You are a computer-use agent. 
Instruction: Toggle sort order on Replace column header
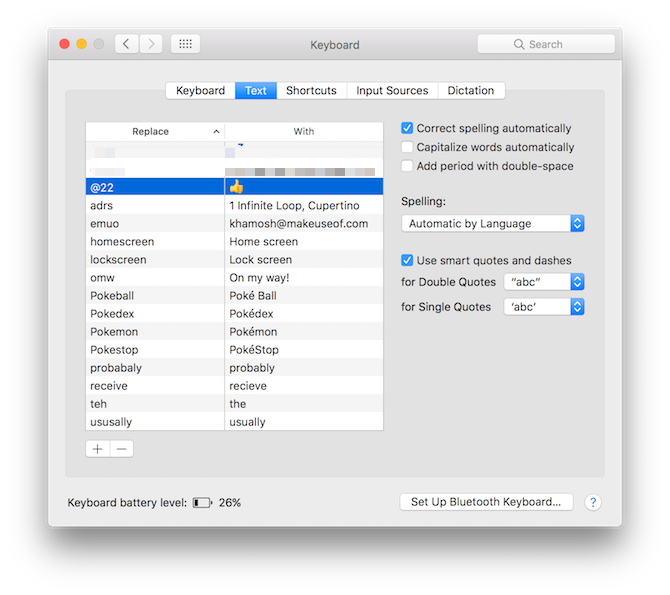tap(155, 132)
